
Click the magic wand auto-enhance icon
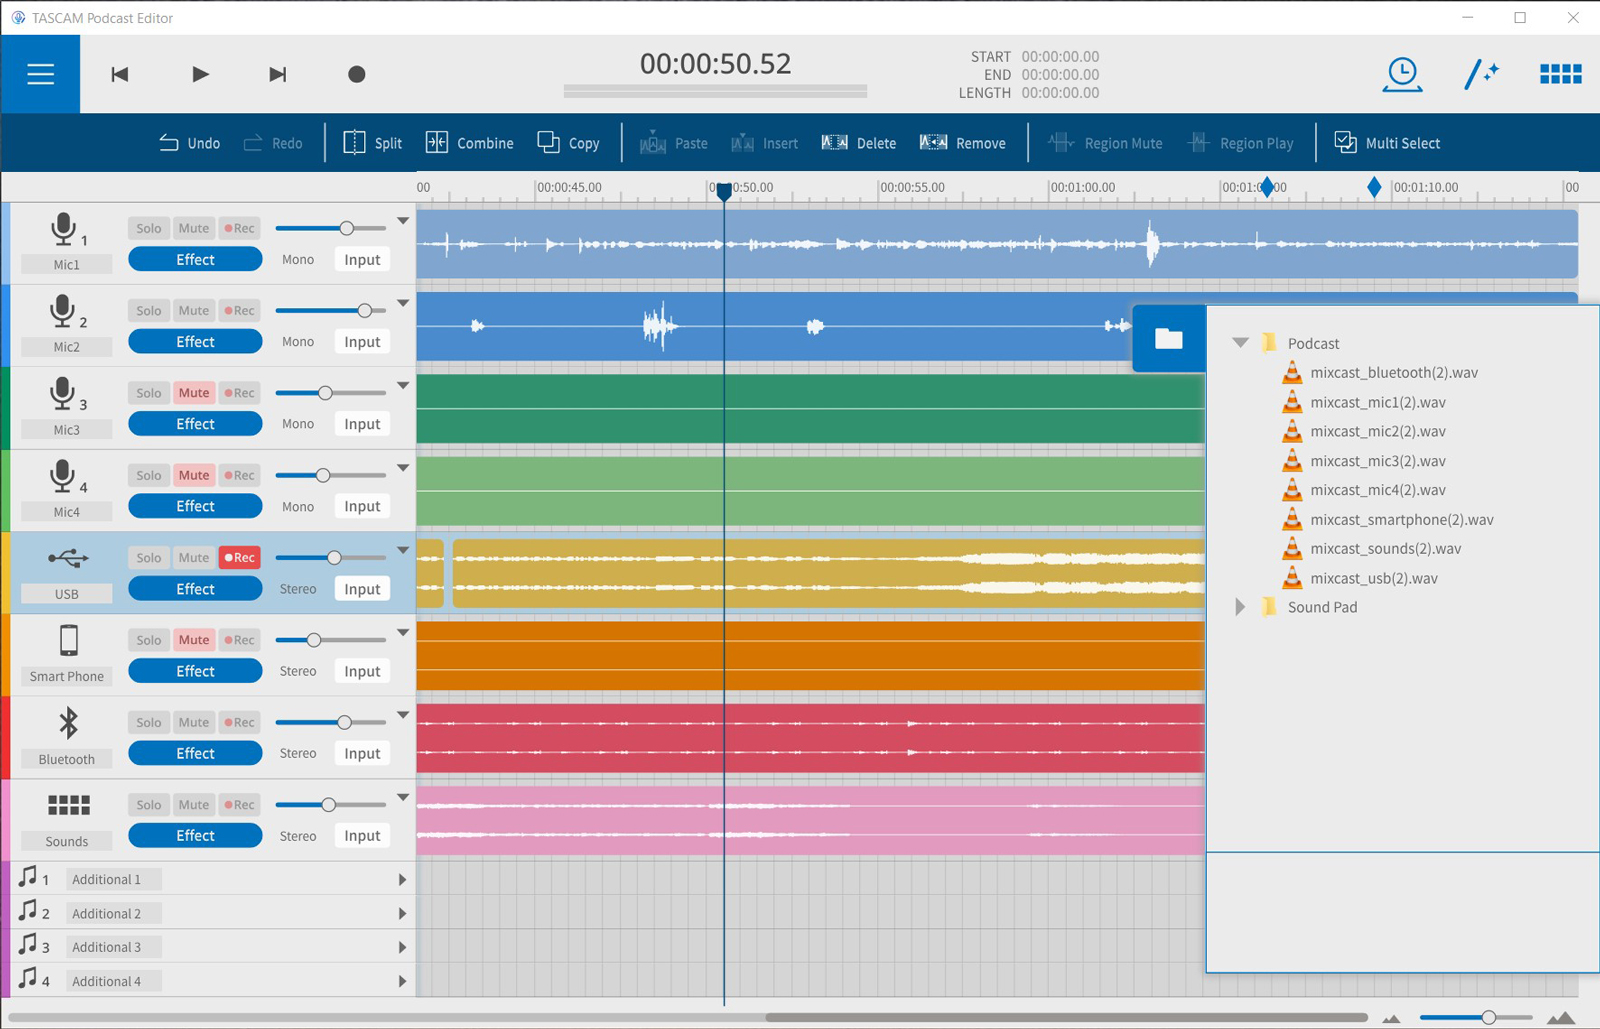pos(1481,74)
